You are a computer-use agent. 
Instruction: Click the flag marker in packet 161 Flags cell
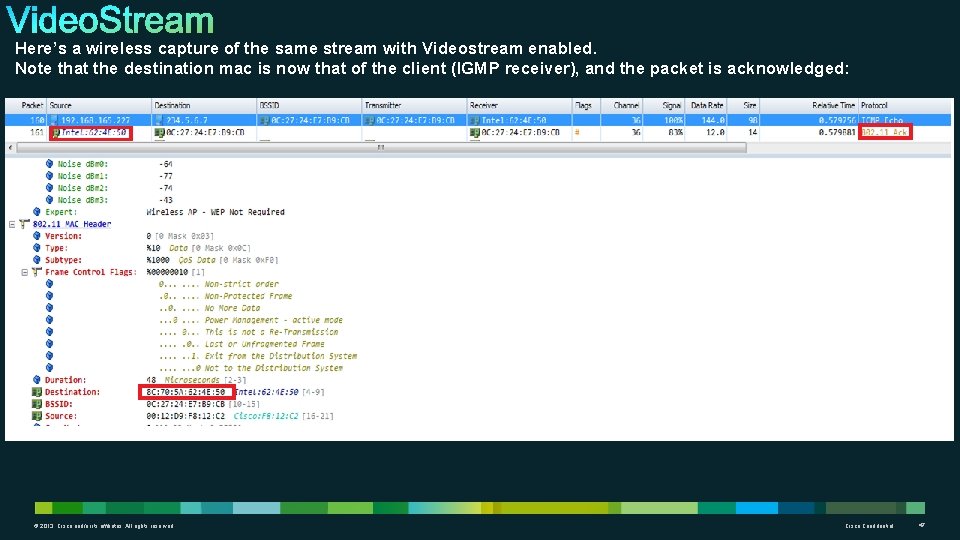pyautogui.click(x=577, y=132)
